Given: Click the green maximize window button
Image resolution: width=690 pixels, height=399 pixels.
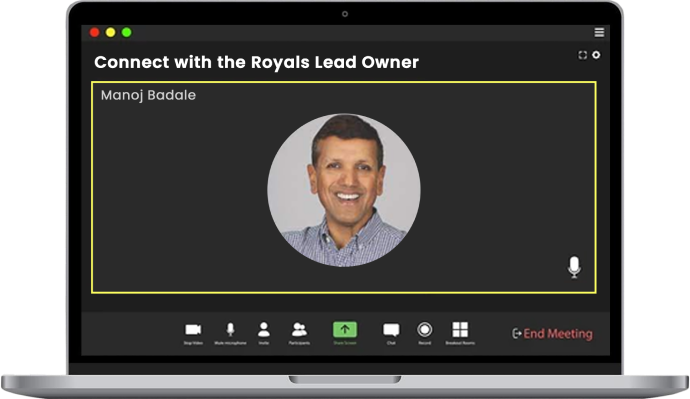Looking at the screenshot, I should tap(126, 33).
